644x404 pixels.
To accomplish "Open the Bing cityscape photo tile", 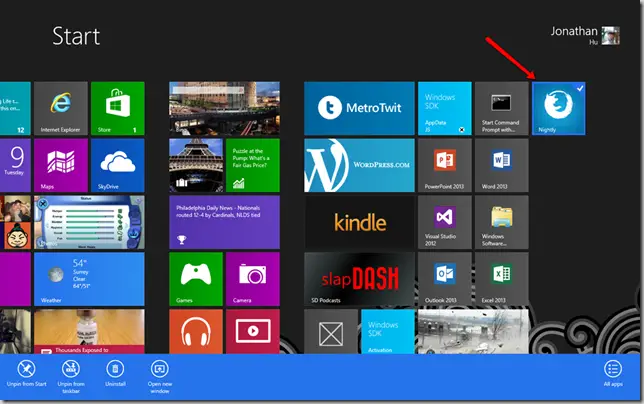I will point(224,108).
